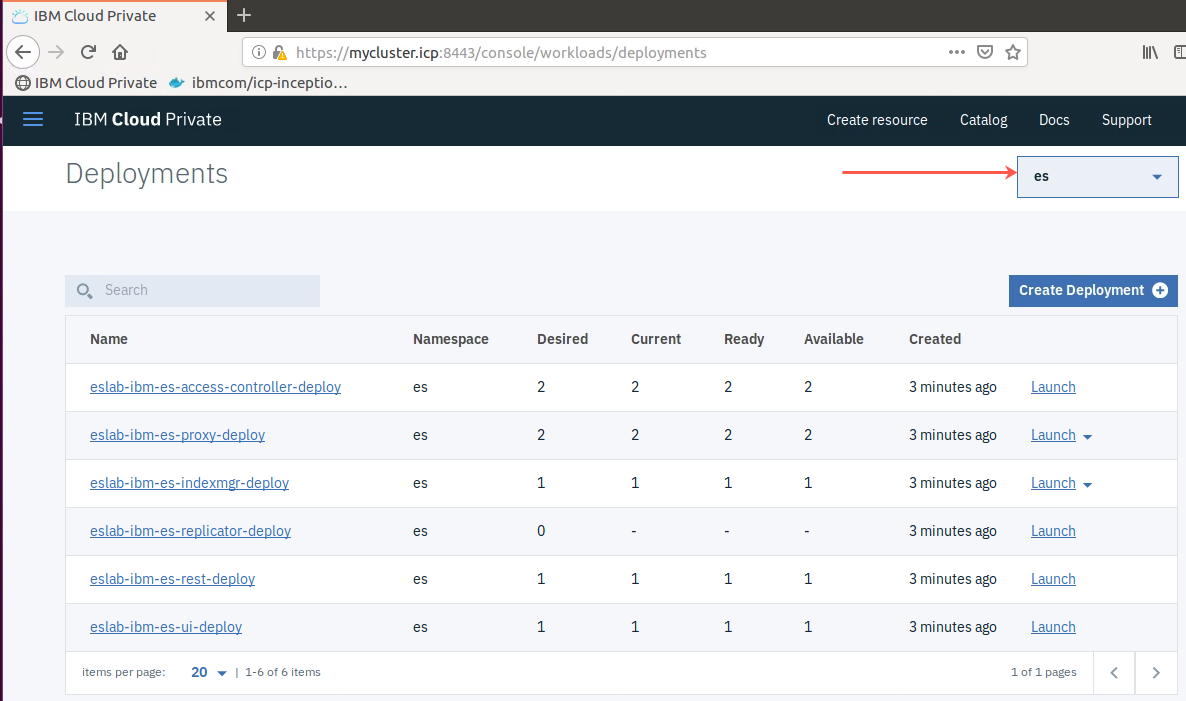Open a new browser tab
The height and width of the screenshot is (701, 1186).
pyautogui.click(x=244, y=15)
